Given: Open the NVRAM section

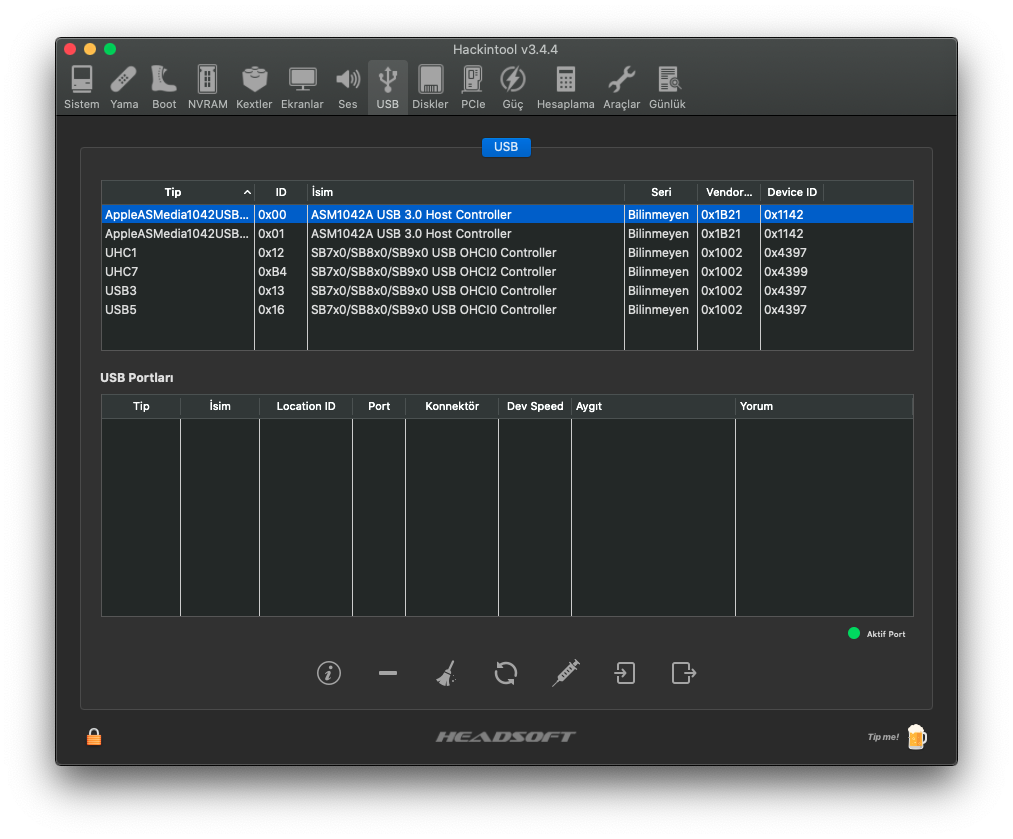Looking at the screenshot, I should point(207,87).
